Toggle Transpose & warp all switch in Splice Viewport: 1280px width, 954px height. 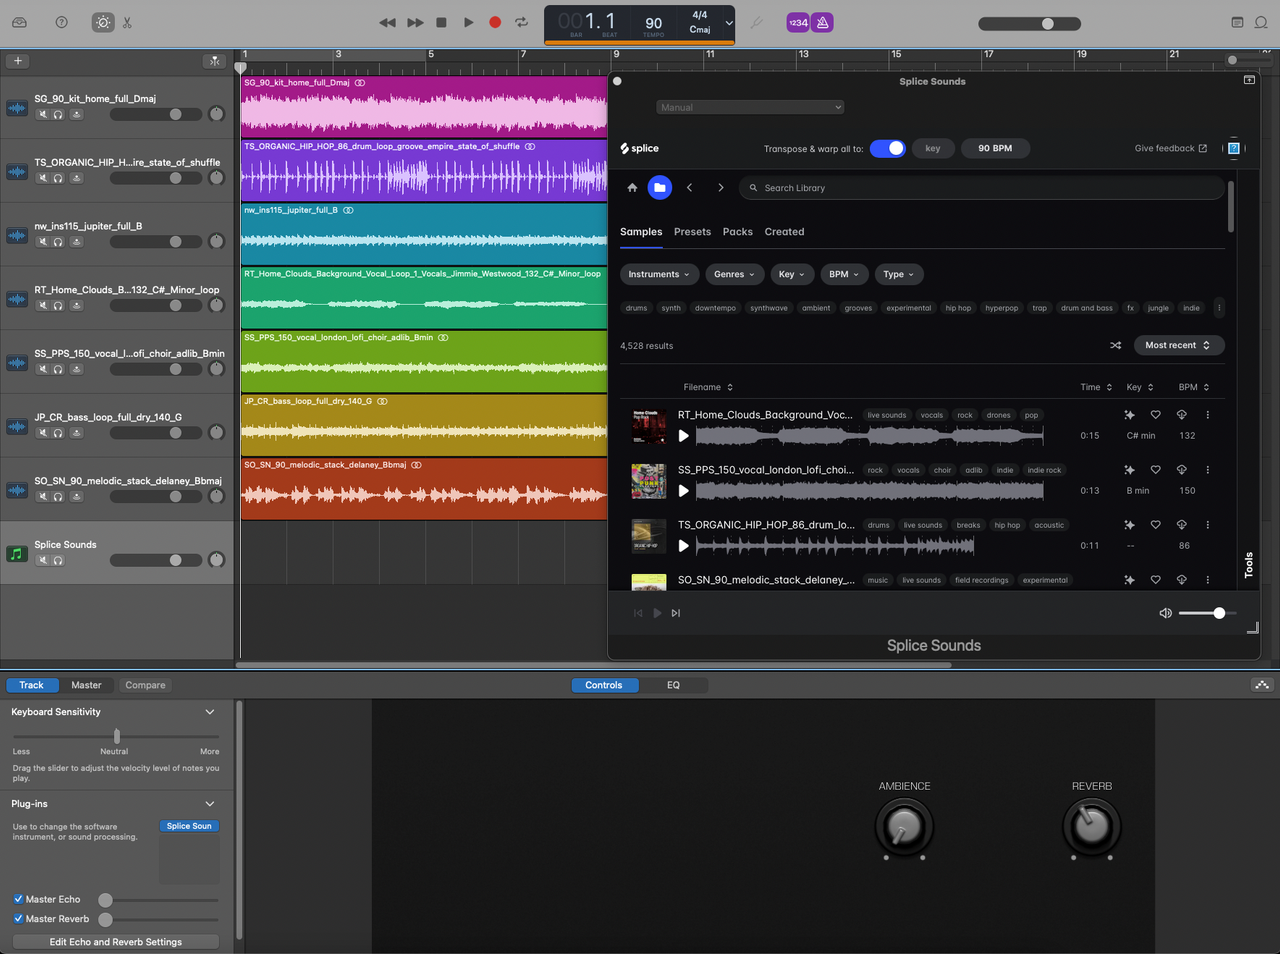tap(887, 148)
